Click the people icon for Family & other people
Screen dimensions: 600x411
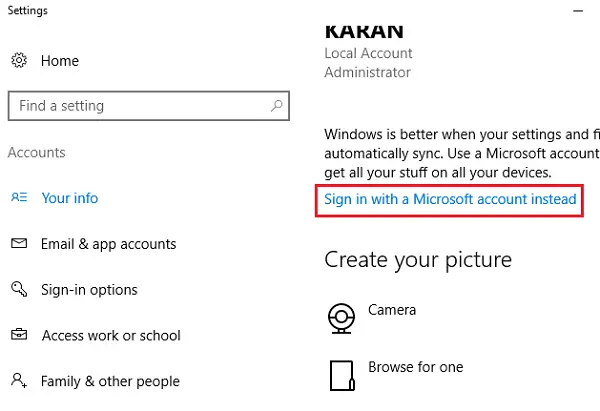point(19,381)
